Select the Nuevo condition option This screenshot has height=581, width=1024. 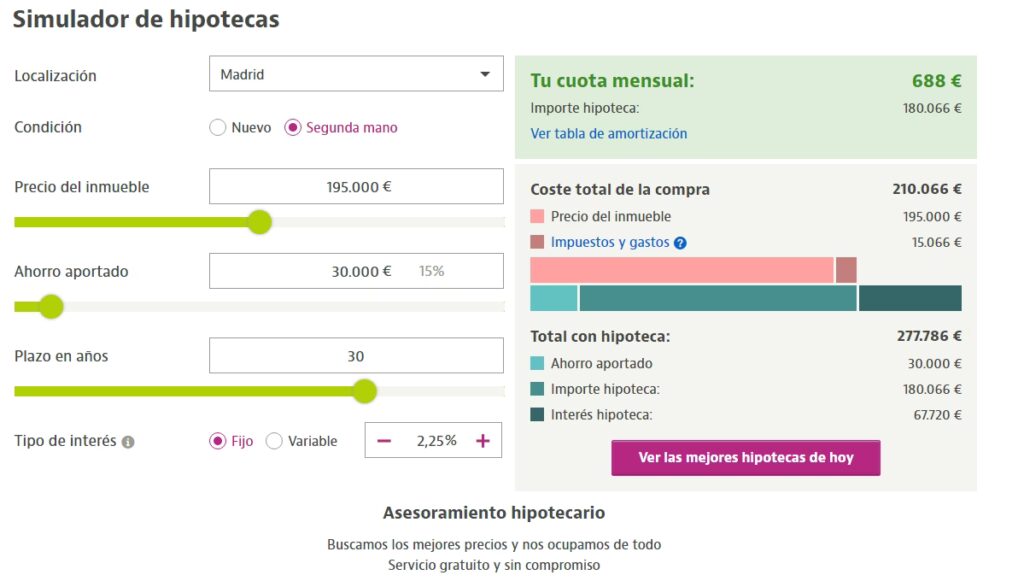(x=218, y=128)
